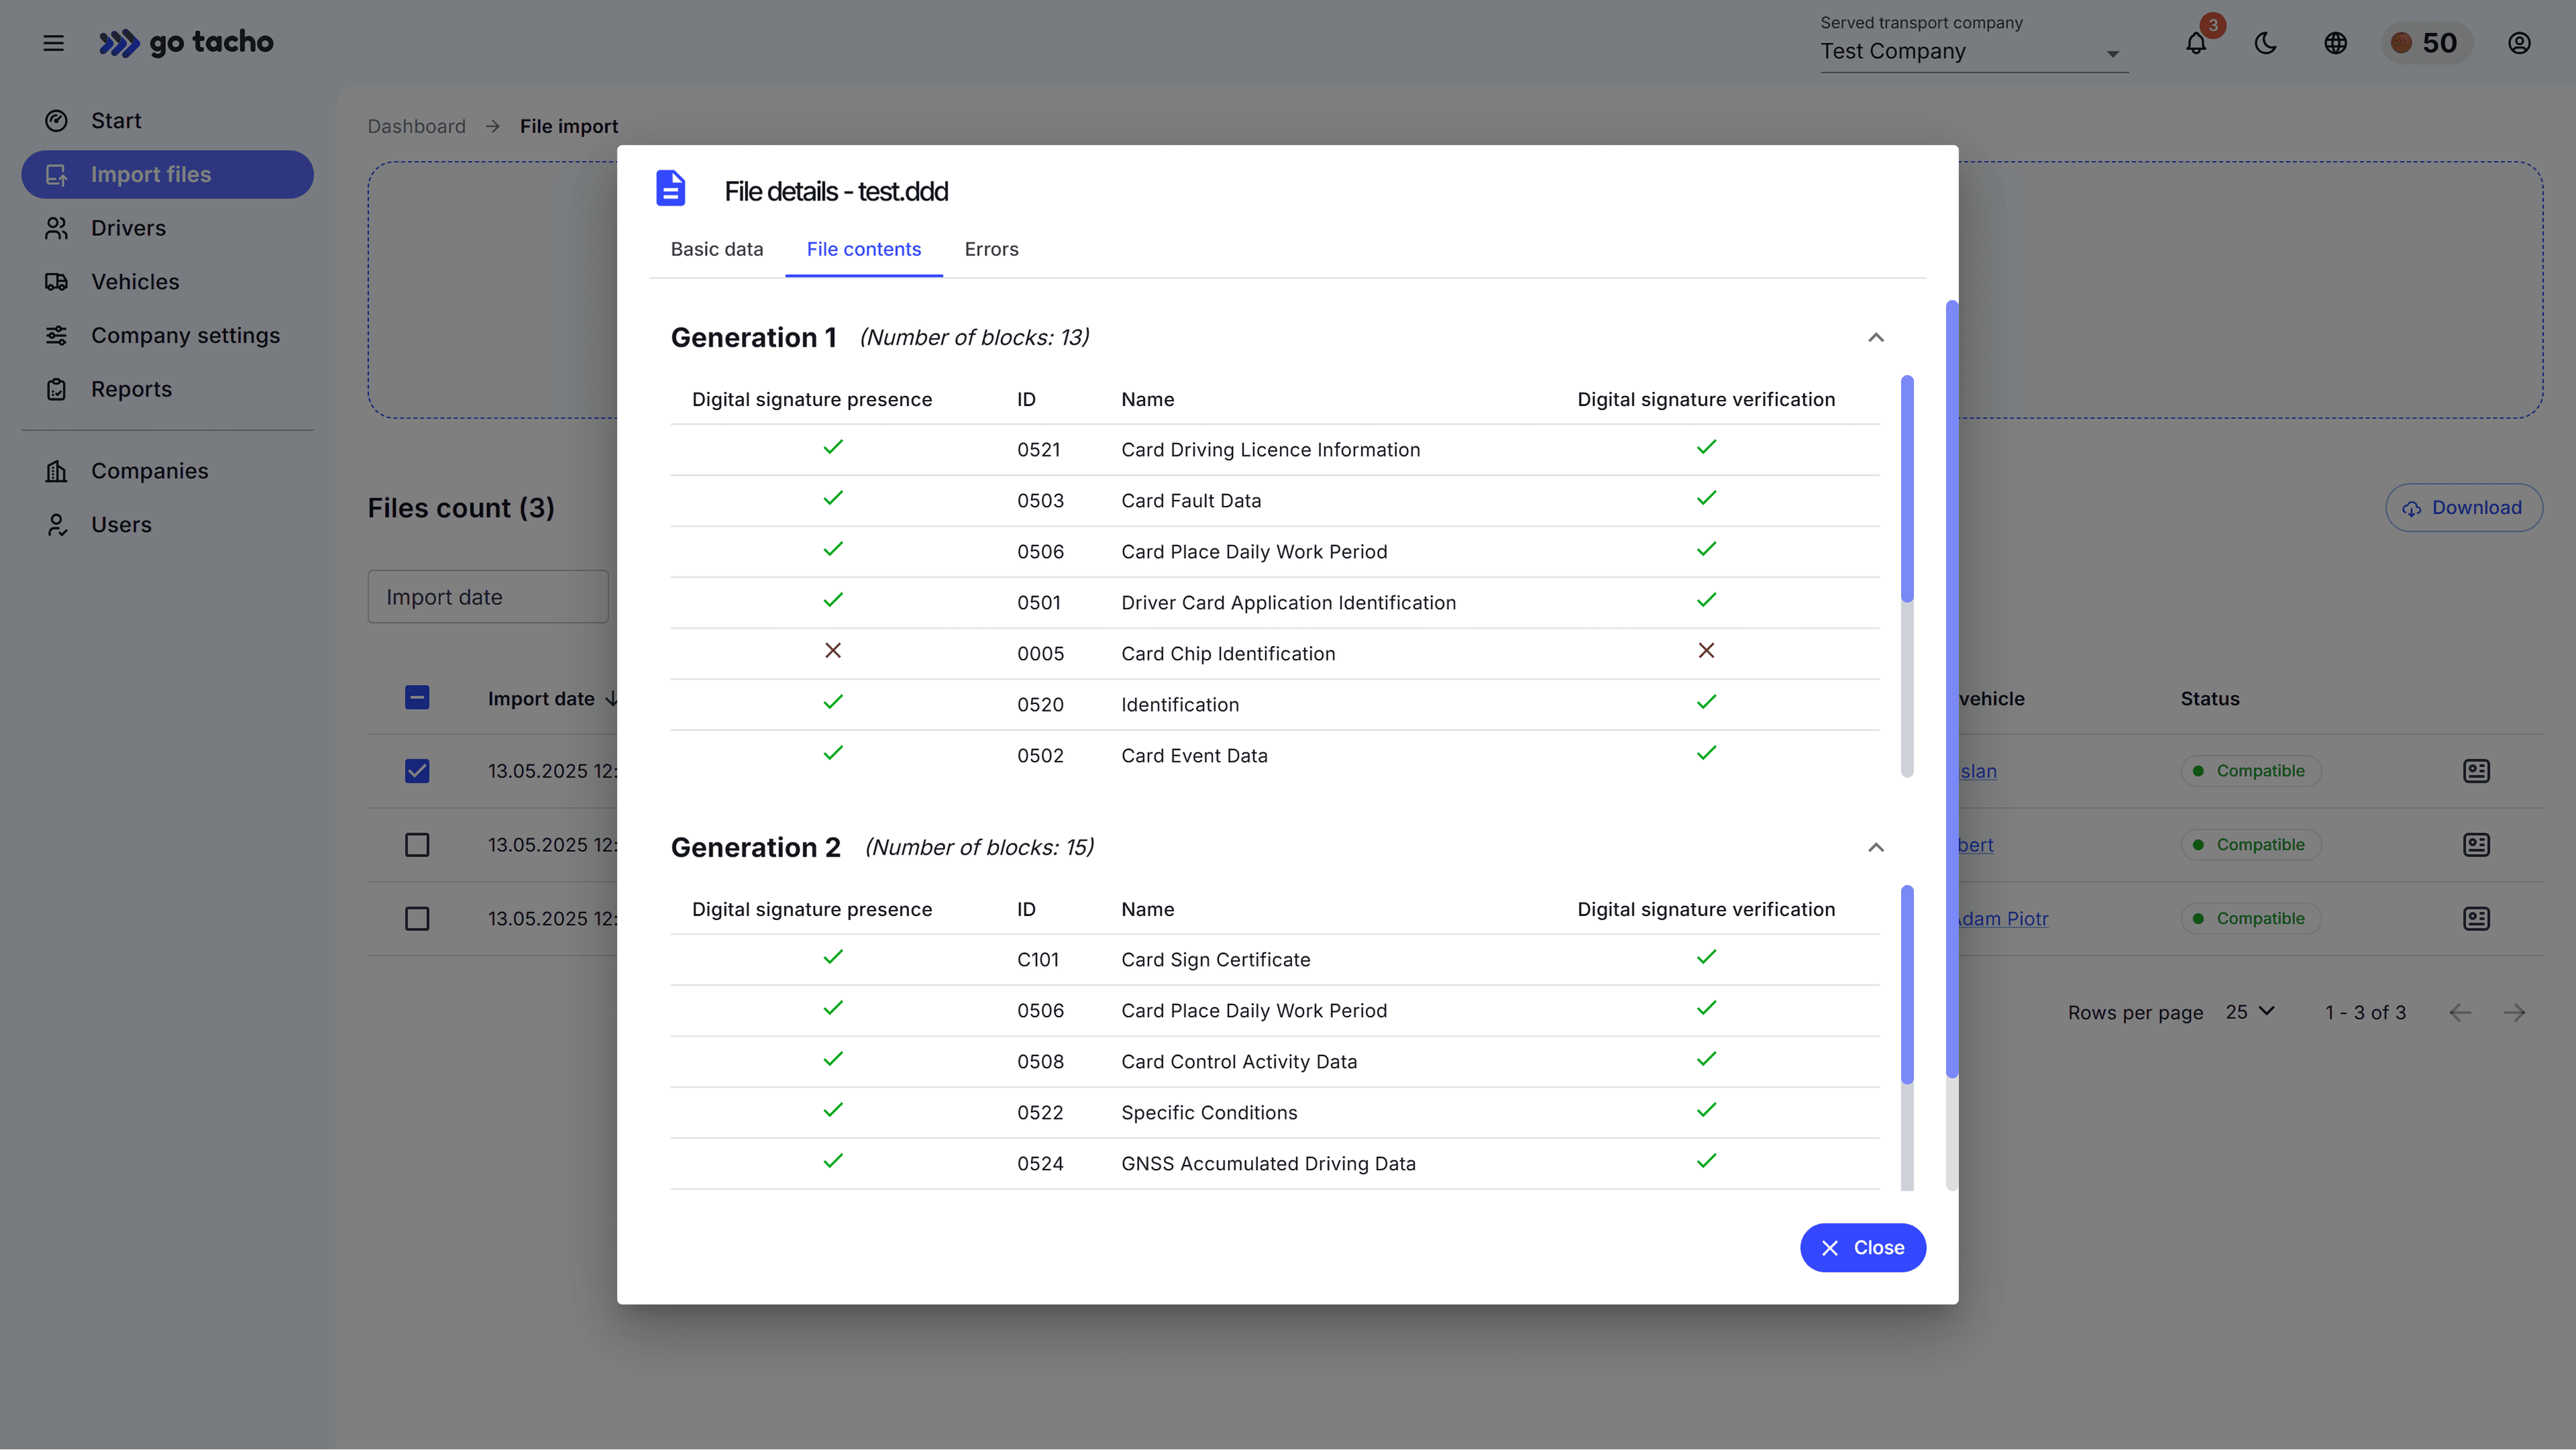
Task: Select row Card Control Activity Data
Action: tap(1275, 1062)
